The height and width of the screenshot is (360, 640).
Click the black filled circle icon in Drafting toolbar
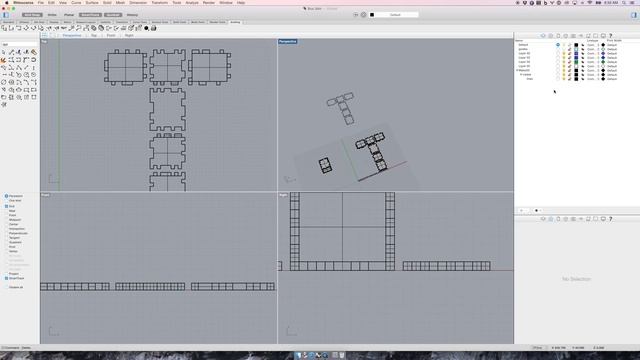(146, 28)
